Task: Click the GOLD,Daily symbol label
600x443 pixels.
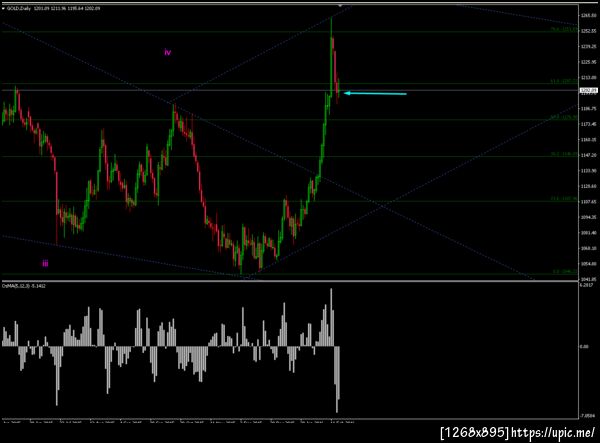Action: [19, 8]
